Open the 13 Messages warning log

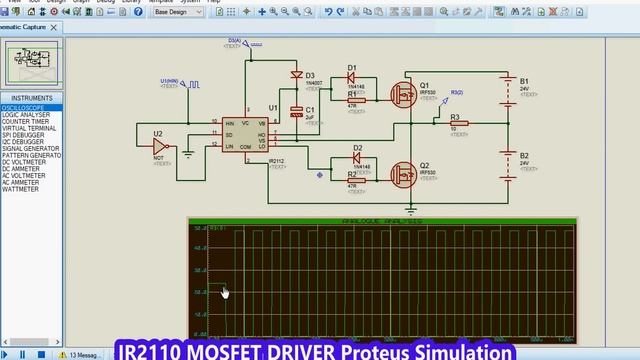(79, 355)
